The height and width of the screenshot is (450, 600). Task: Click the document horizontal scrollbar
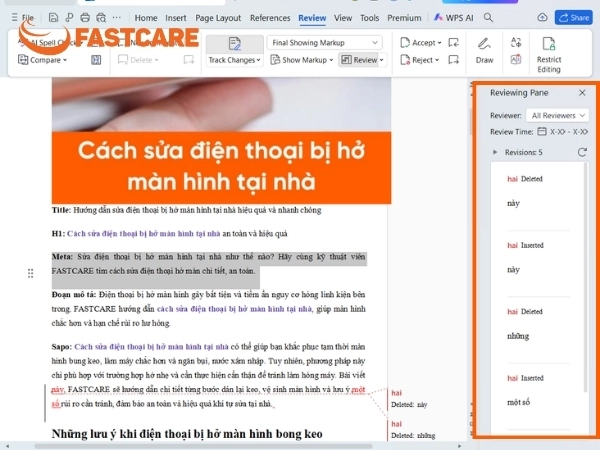point(203,446)
